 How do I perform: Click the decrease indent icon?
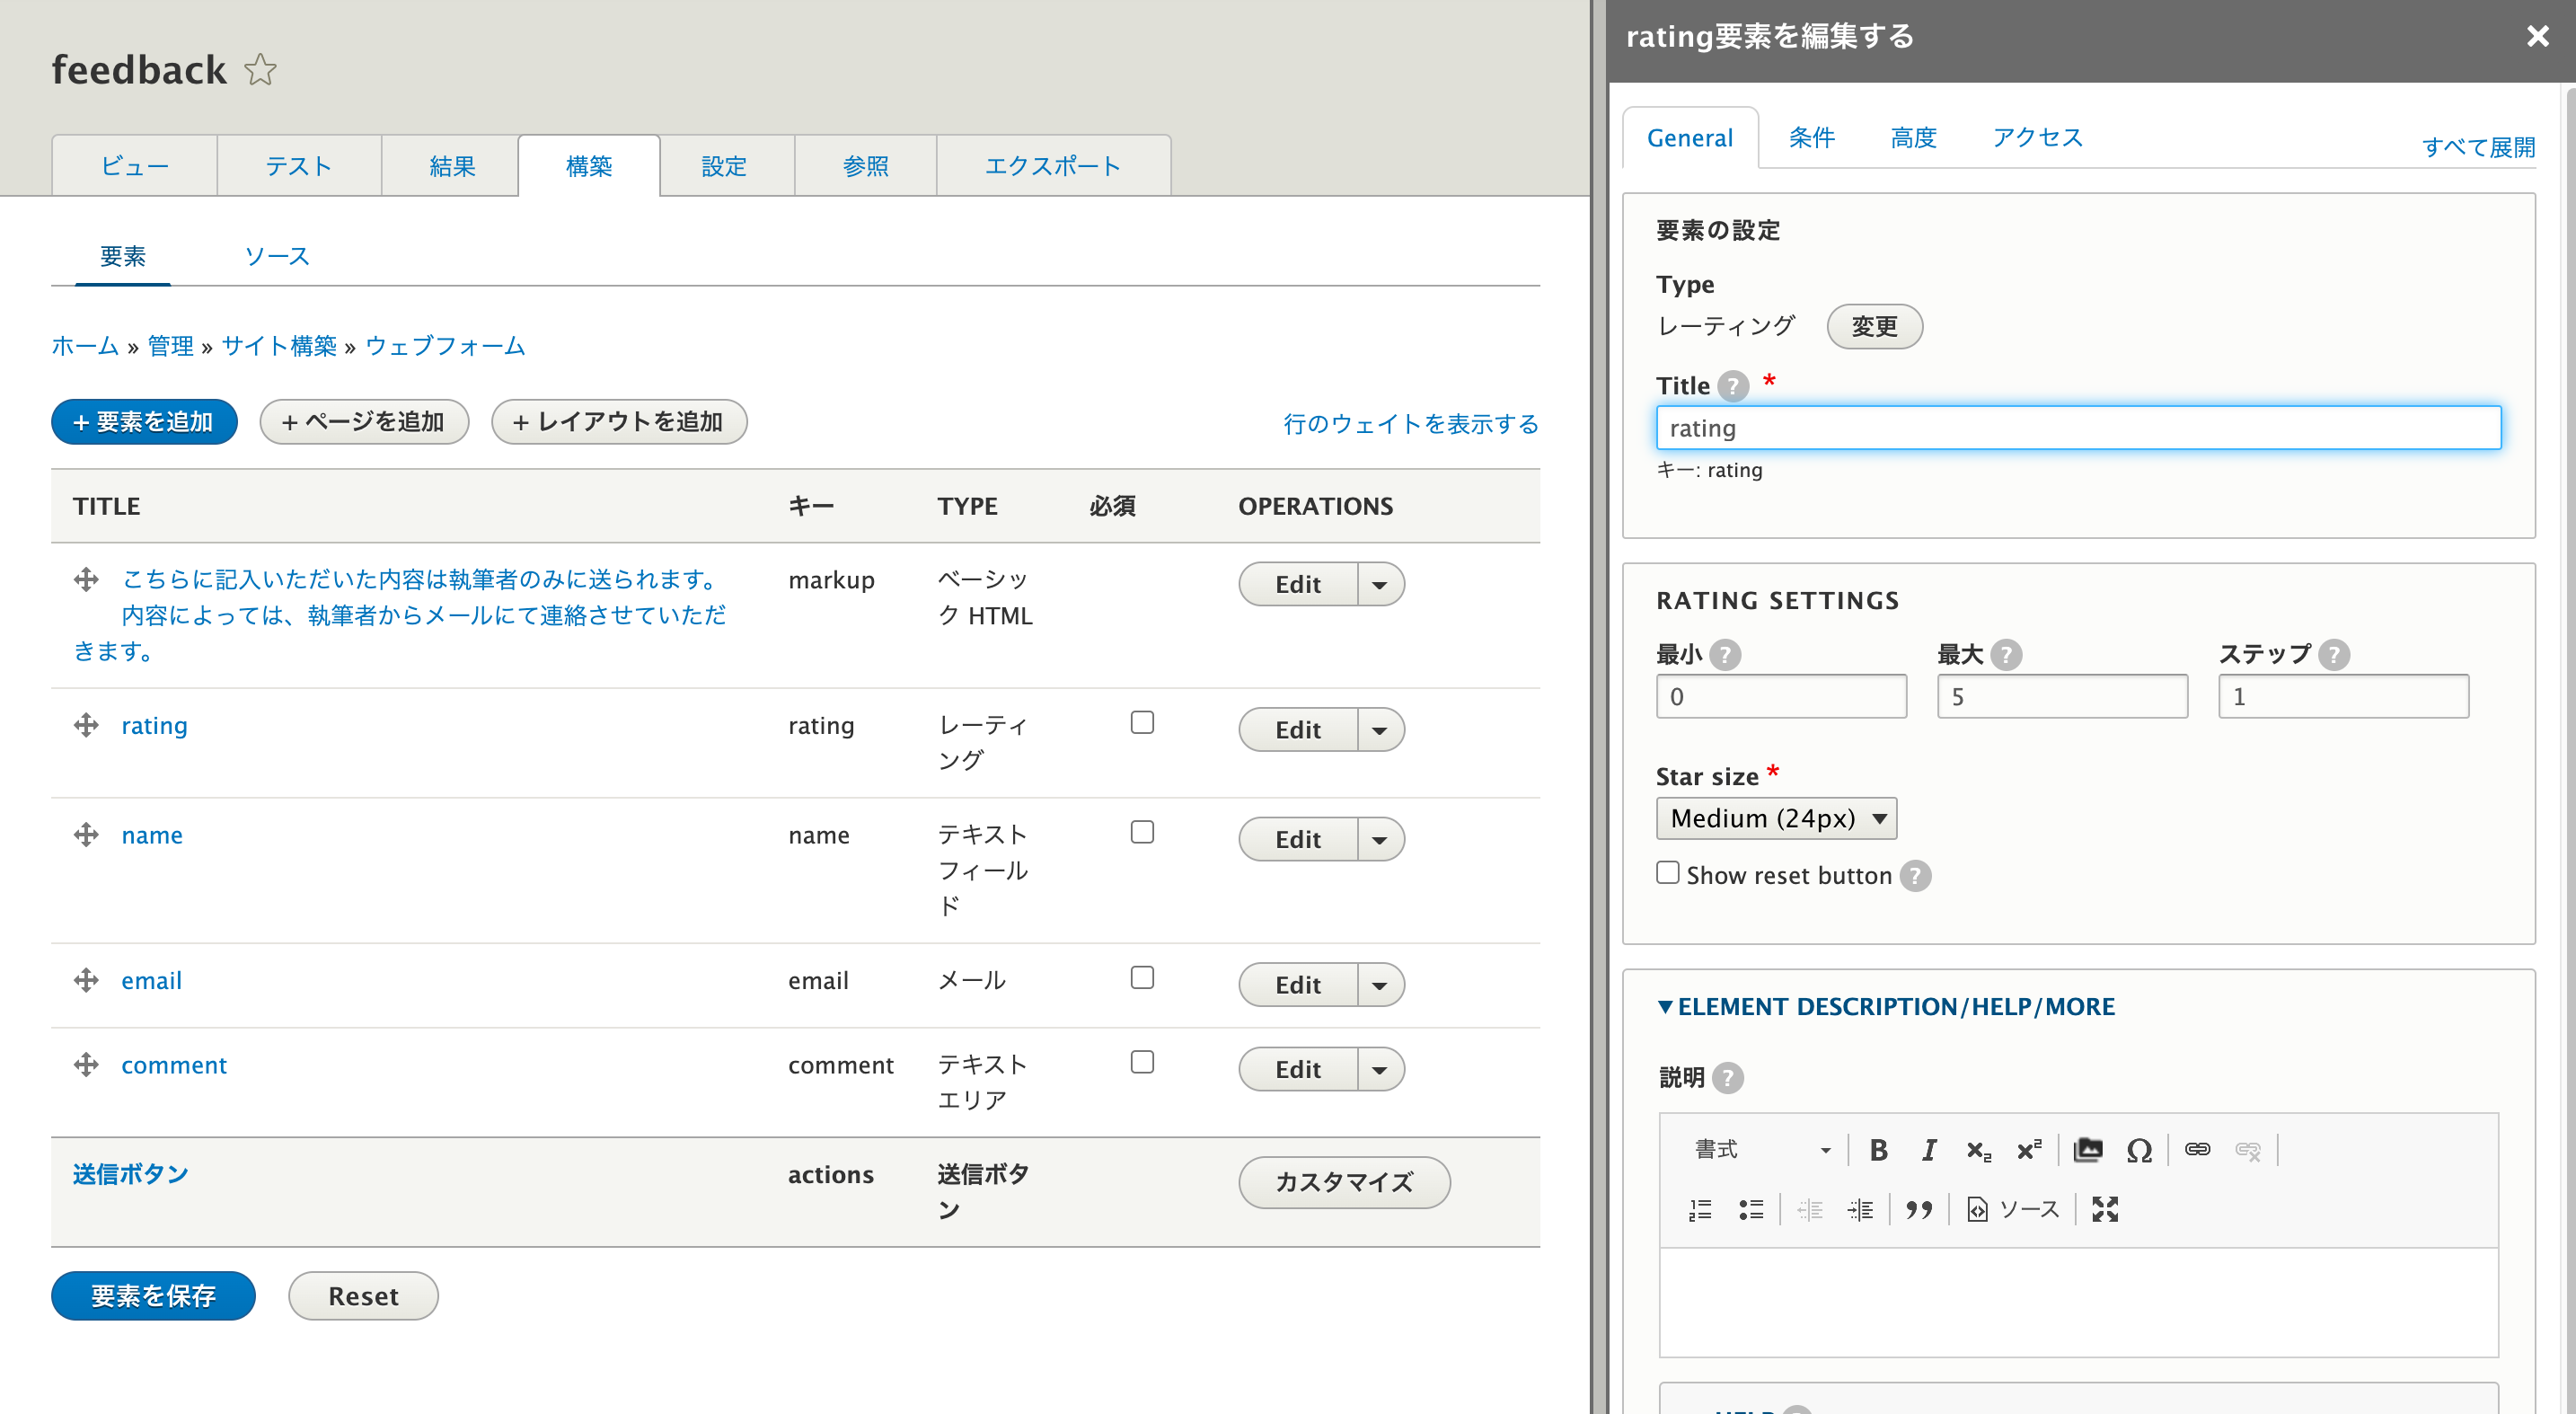[x=1810, y=1209]
